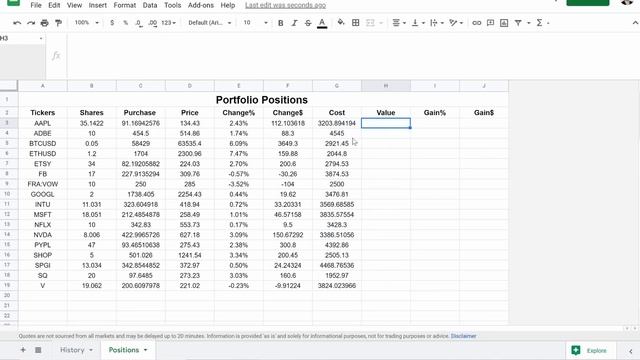Expand the merge cells options arrow
The image size is (640, 360).
point(381,23)
